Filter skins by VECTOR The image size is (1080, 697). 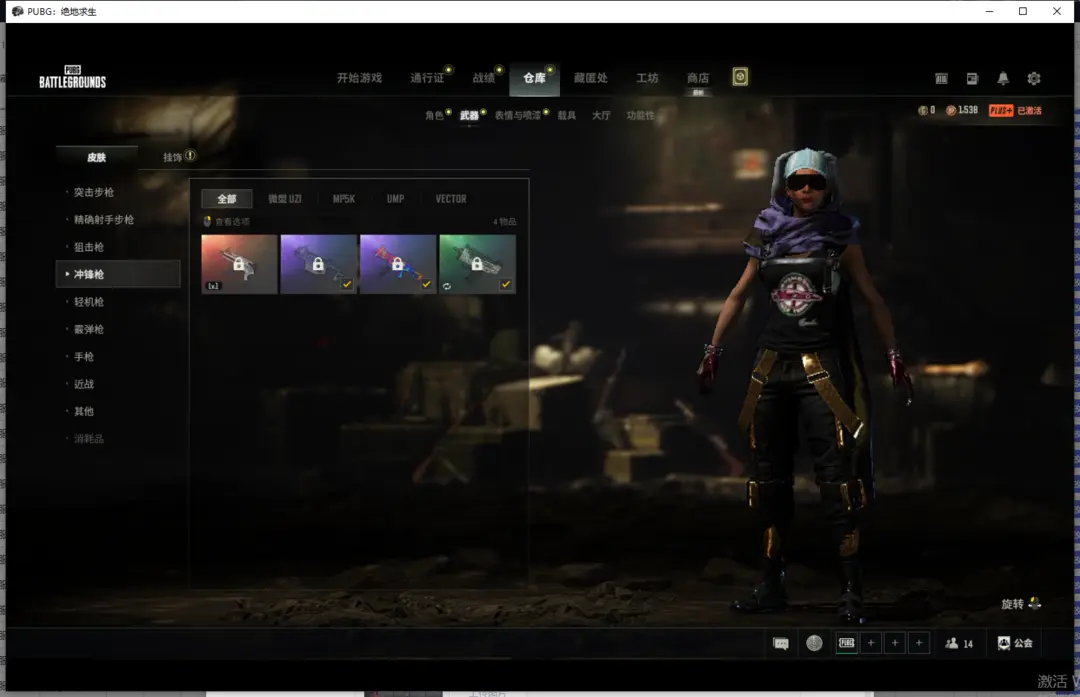tap(451, 198)
